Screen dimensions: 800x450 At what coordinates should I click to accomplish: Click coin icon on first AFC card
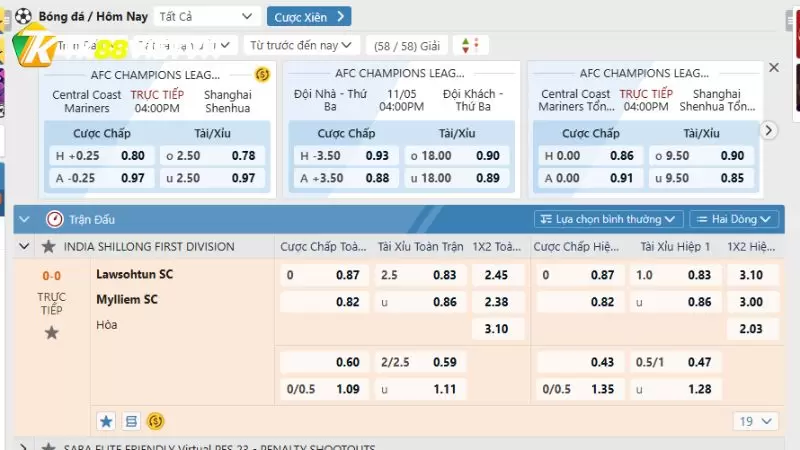262,74
